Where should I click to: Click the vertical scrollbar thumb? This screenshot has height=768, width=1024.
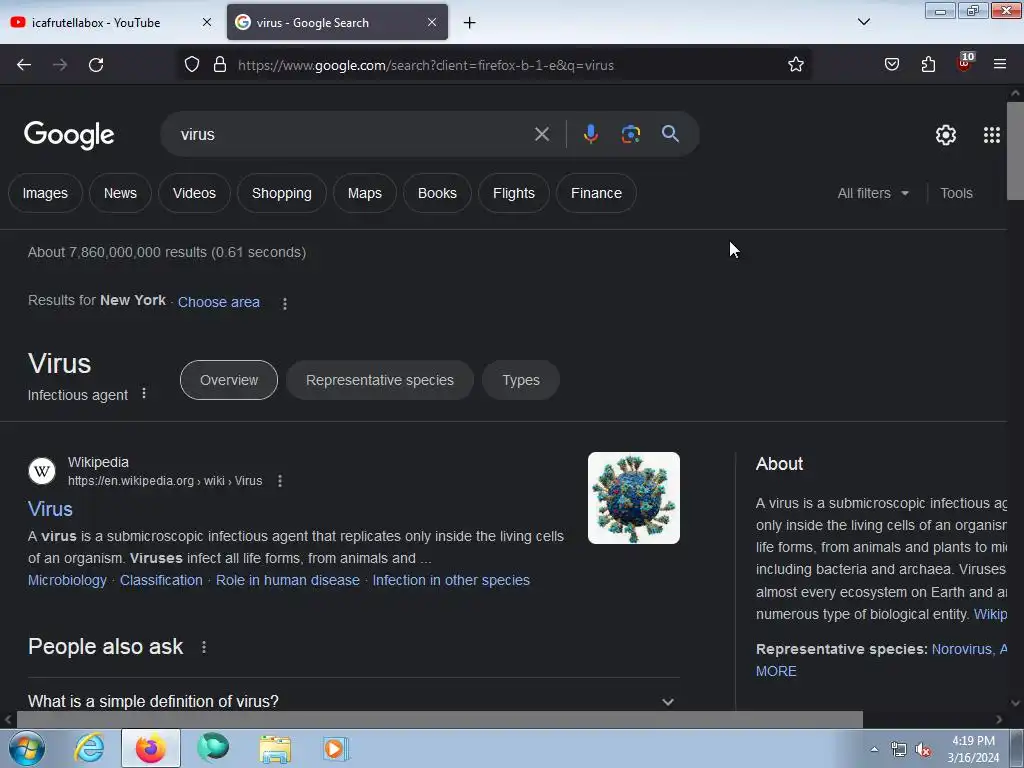click(1015, 151)
